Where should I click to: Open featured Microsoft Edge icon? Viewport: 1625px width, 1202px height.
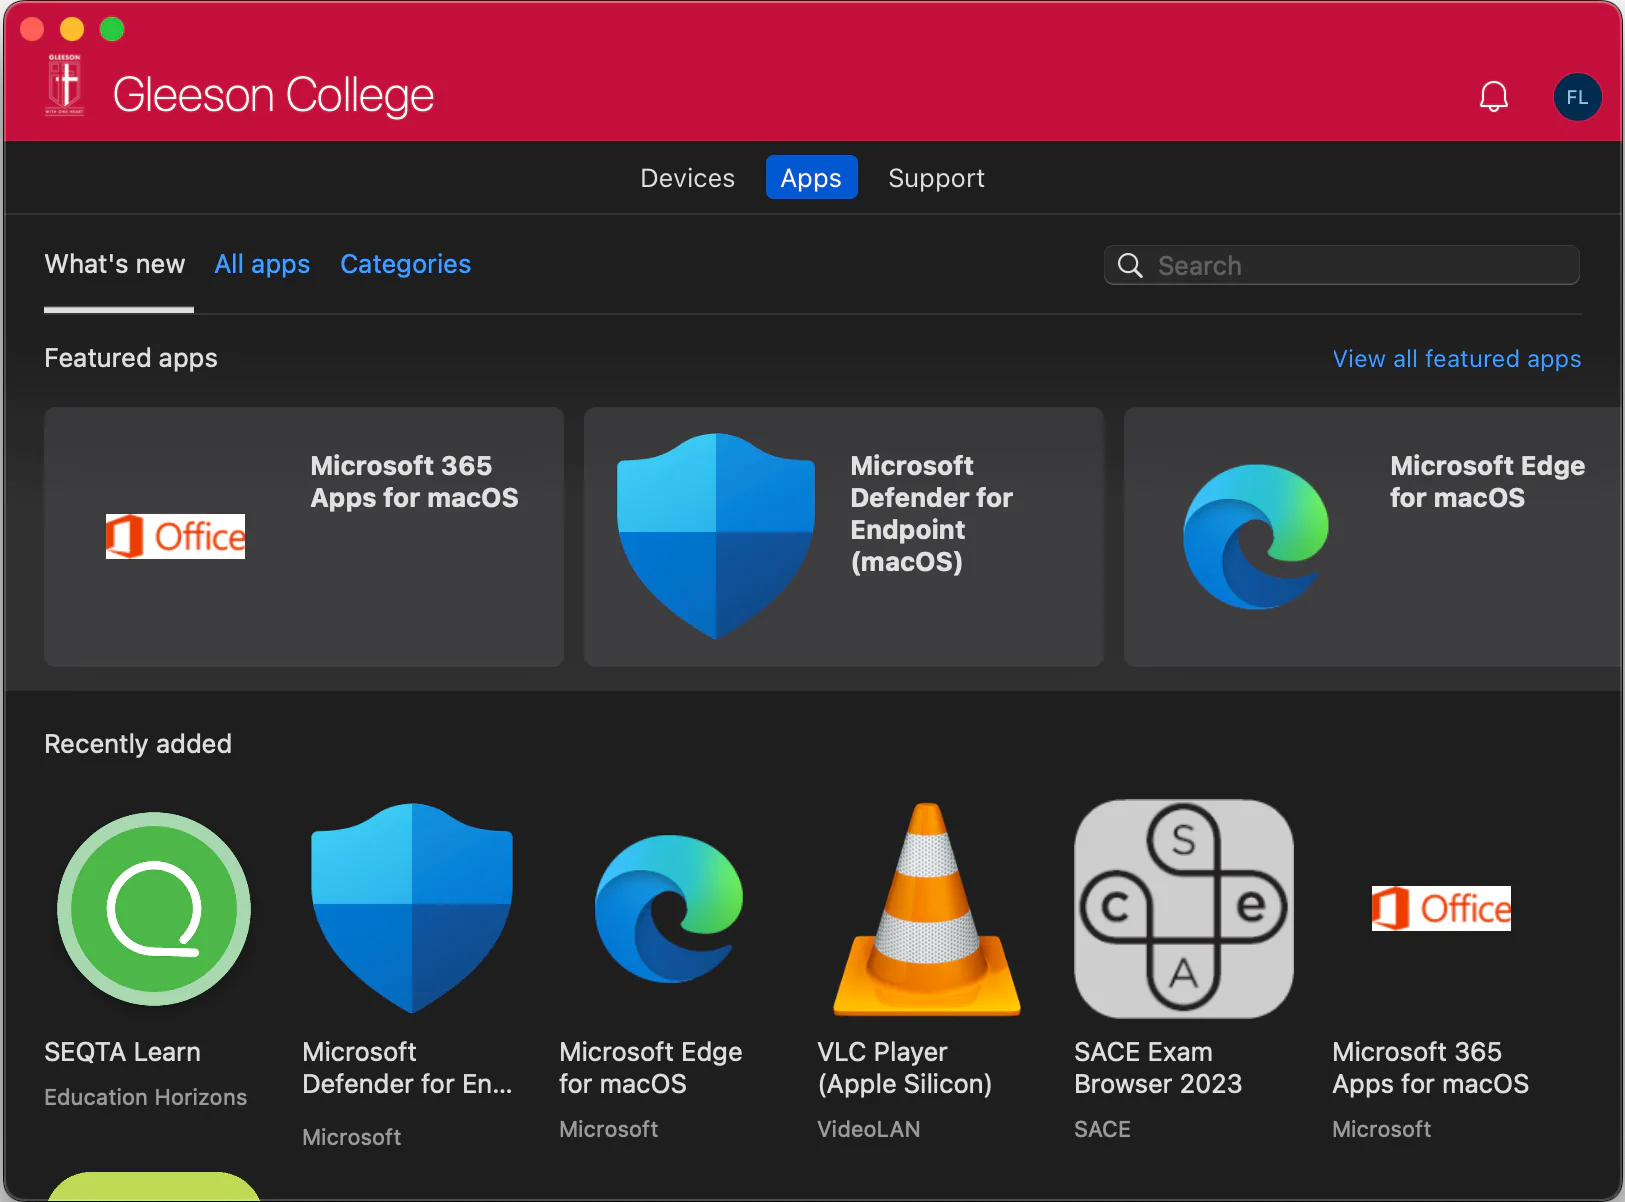[1256, 537]
